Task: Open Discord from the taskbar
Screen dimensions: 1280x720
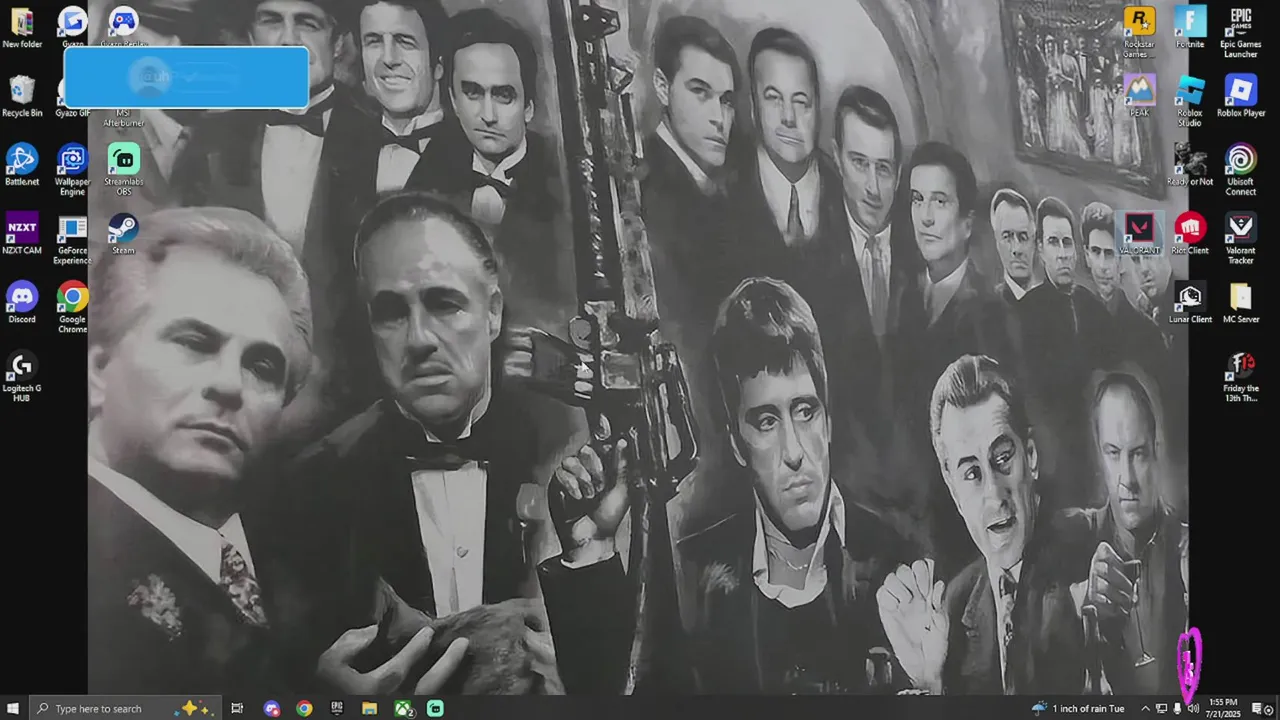Action: pyautogui.click(x=271, y=708)
